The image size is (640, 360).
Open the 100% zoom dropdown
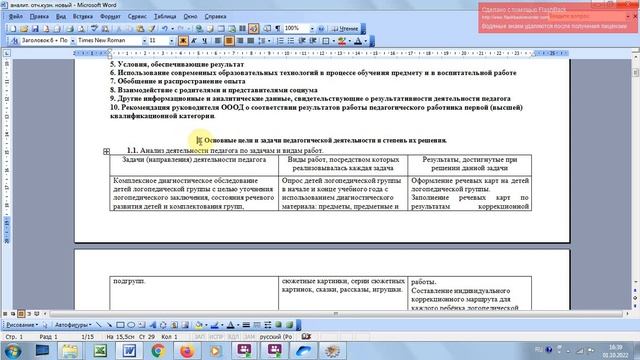click(312, 29)
